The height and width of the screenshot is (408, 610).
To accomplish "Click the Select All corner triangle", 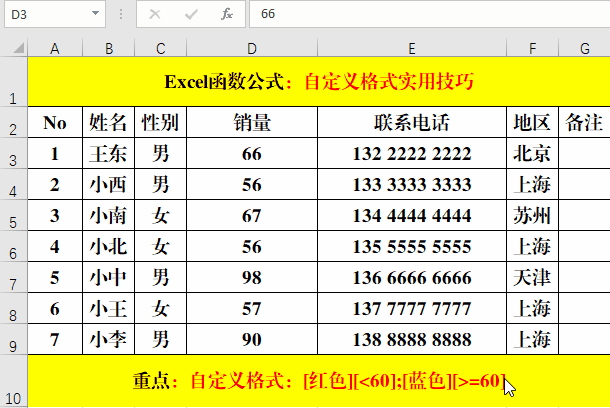I will (x=18, y=48).
